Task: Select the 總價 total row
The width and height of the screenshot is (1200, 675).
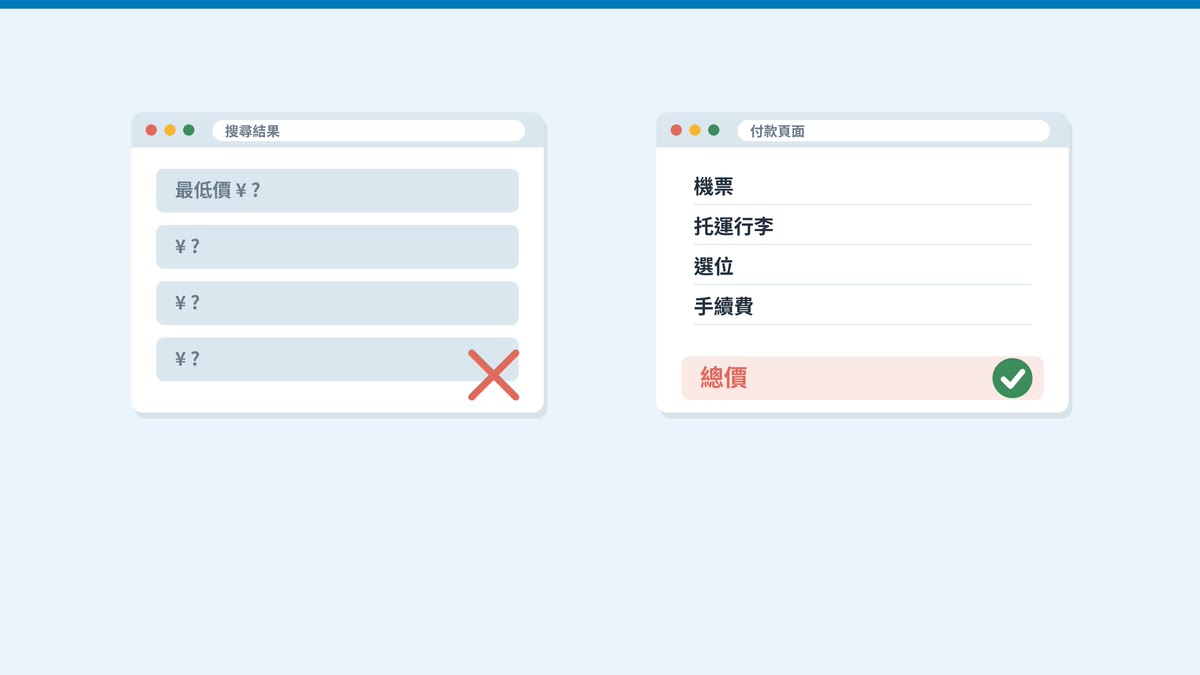Action: pyautogui.click(x=862, y=378)
